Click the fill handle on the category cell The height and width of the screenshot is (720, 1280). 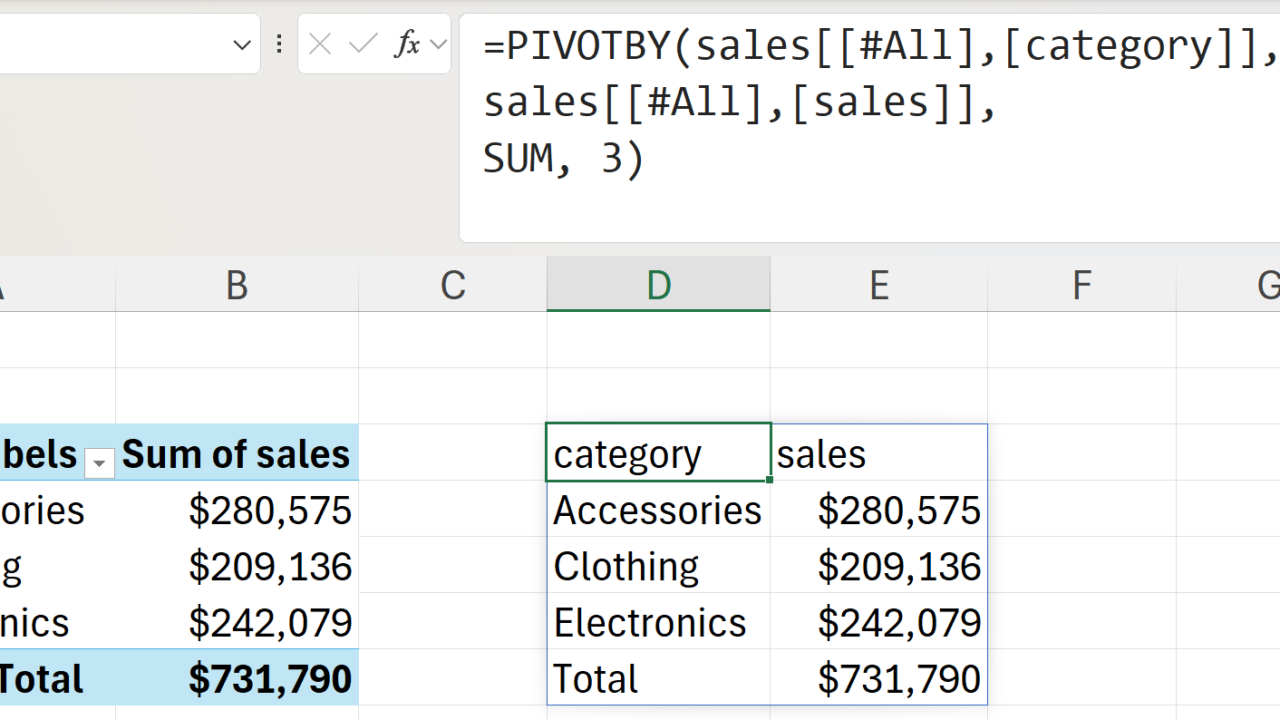coord(770,480)
